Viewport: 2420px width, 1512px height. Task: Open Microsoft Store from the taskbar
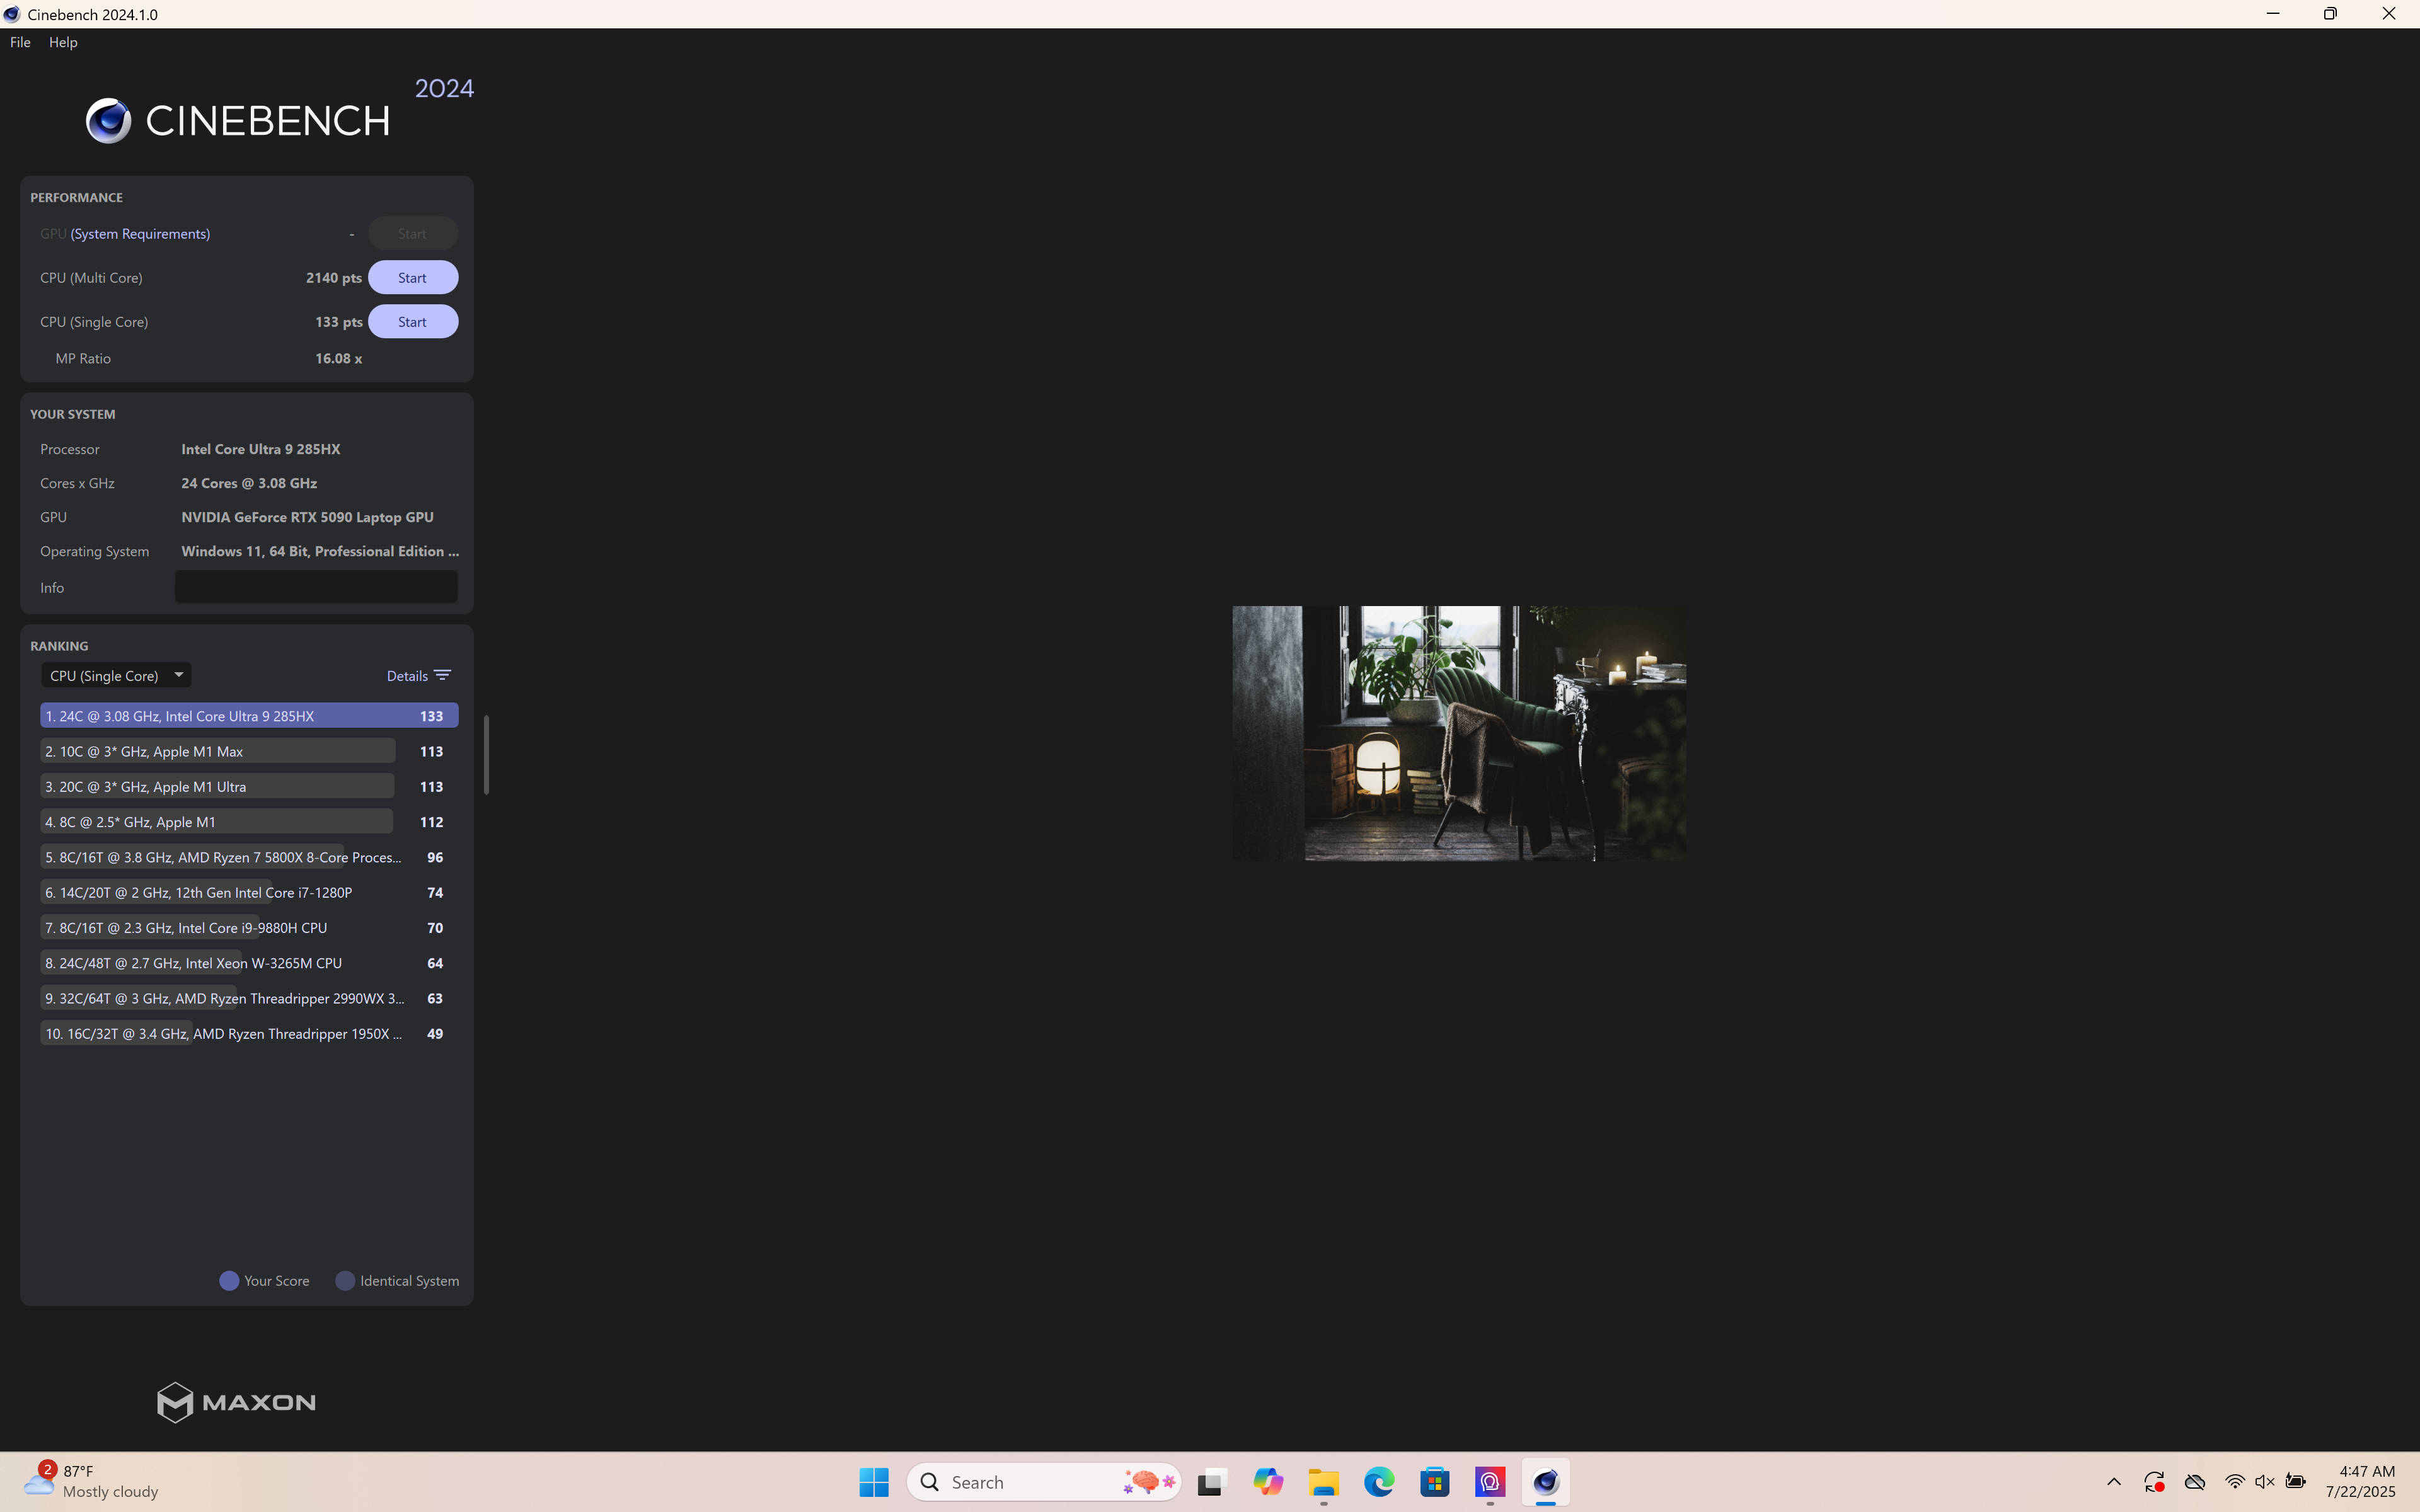(x=1435, y=1482)
